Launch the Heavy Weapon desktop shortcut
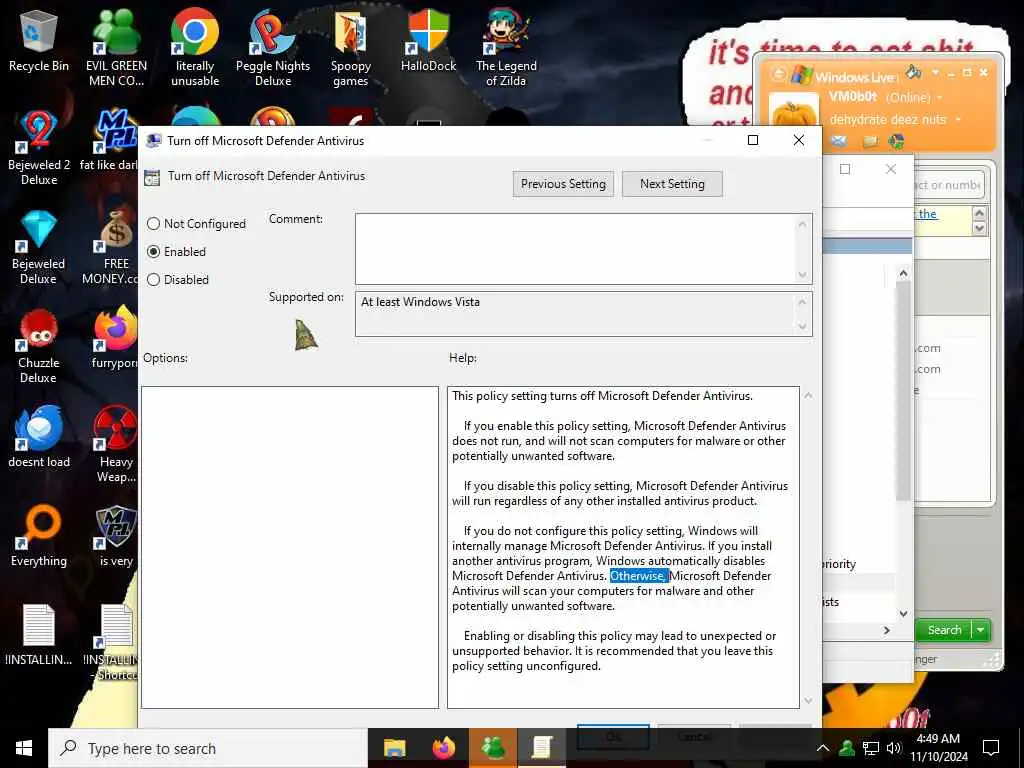Viewport: 1024px width, 768px height. [116, 444]
